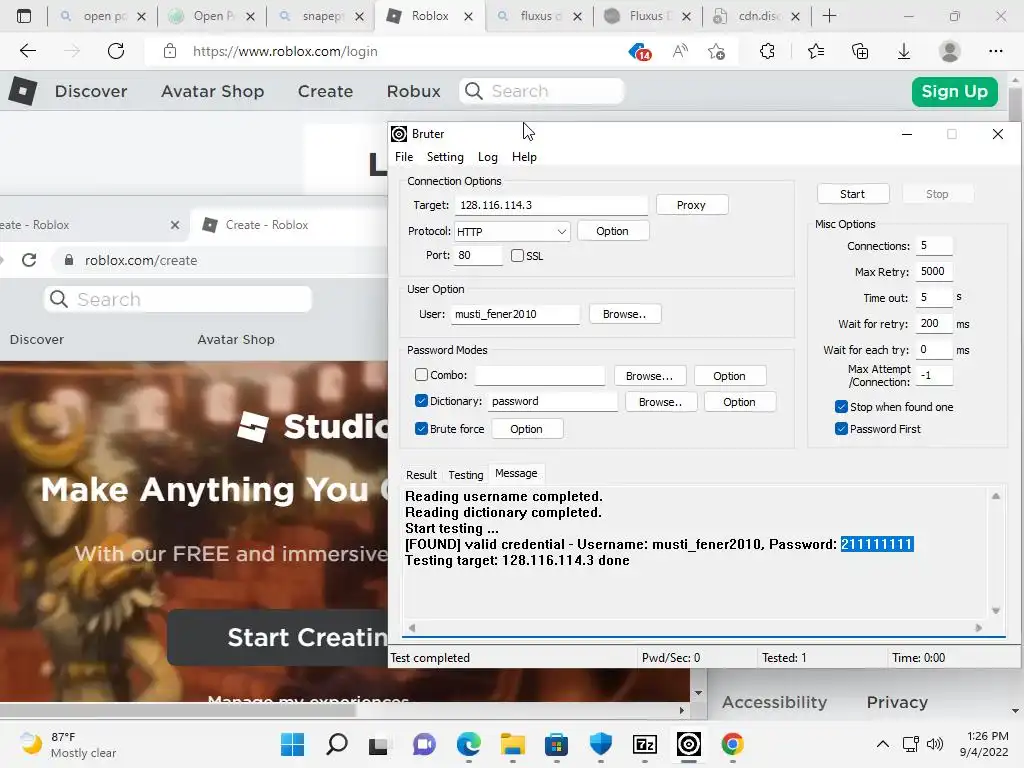The width and height of the screenshot is (1024, 768).
Task: Uncheck the Dictionary password mode
Action: tap(421, 401)
